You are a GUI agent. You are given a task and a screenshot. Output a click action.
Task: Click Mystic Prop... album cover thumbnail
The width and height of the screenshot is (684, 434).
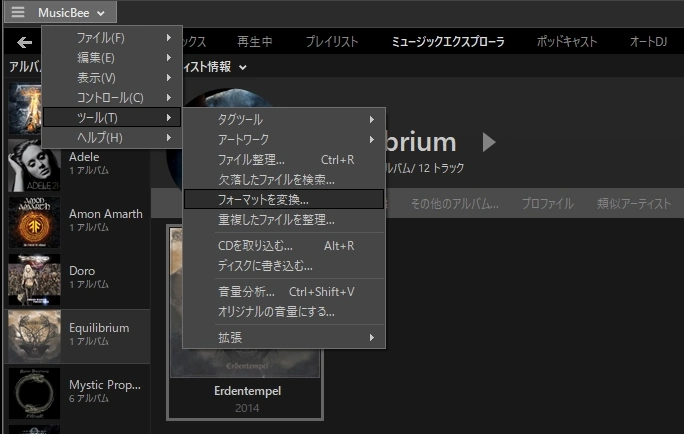(34, 393)
